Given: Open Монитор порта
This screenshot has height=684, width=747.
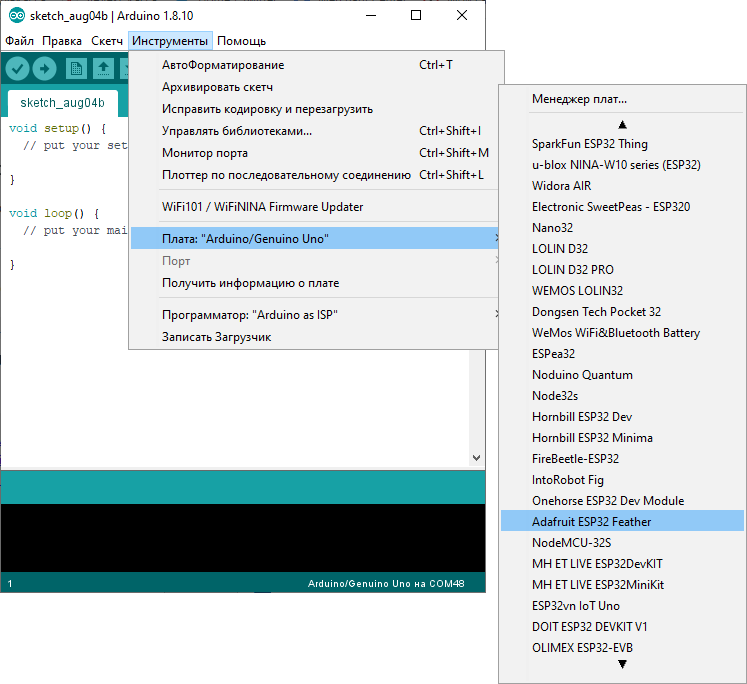Looking at the screenshot, I should pos(315,153).
